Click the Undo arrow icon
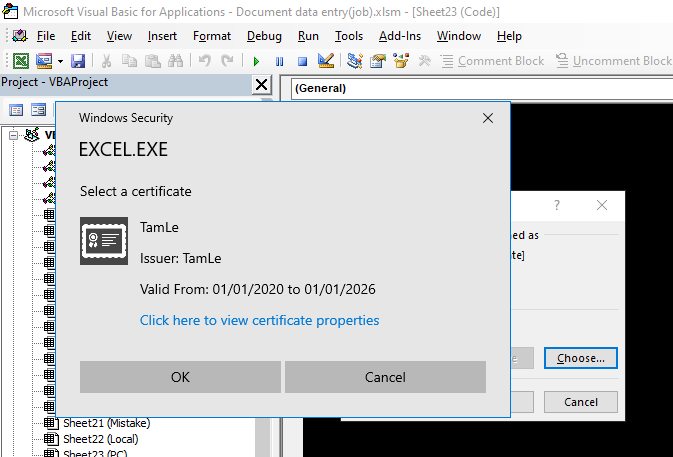Image resolution: width=673 pixels, height=457 pixels. click(x=205, y=61)
